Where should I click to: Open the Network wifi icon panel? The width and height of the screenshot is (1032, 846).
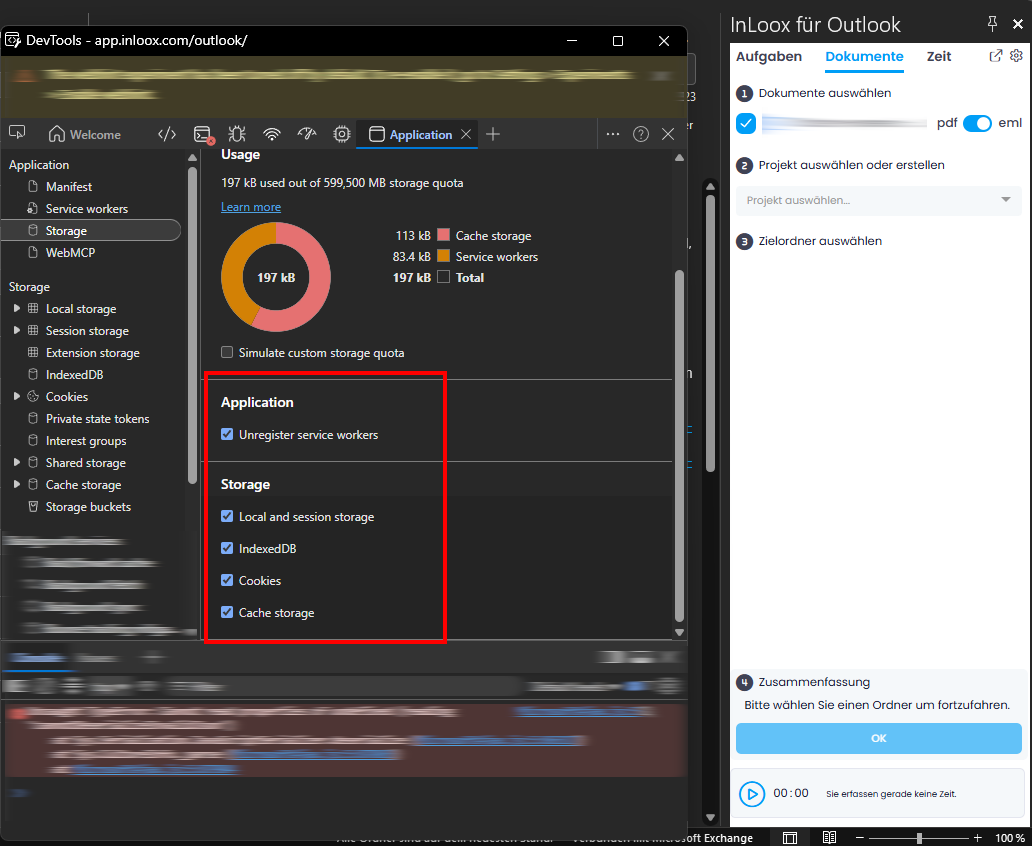tap(272, 134)
